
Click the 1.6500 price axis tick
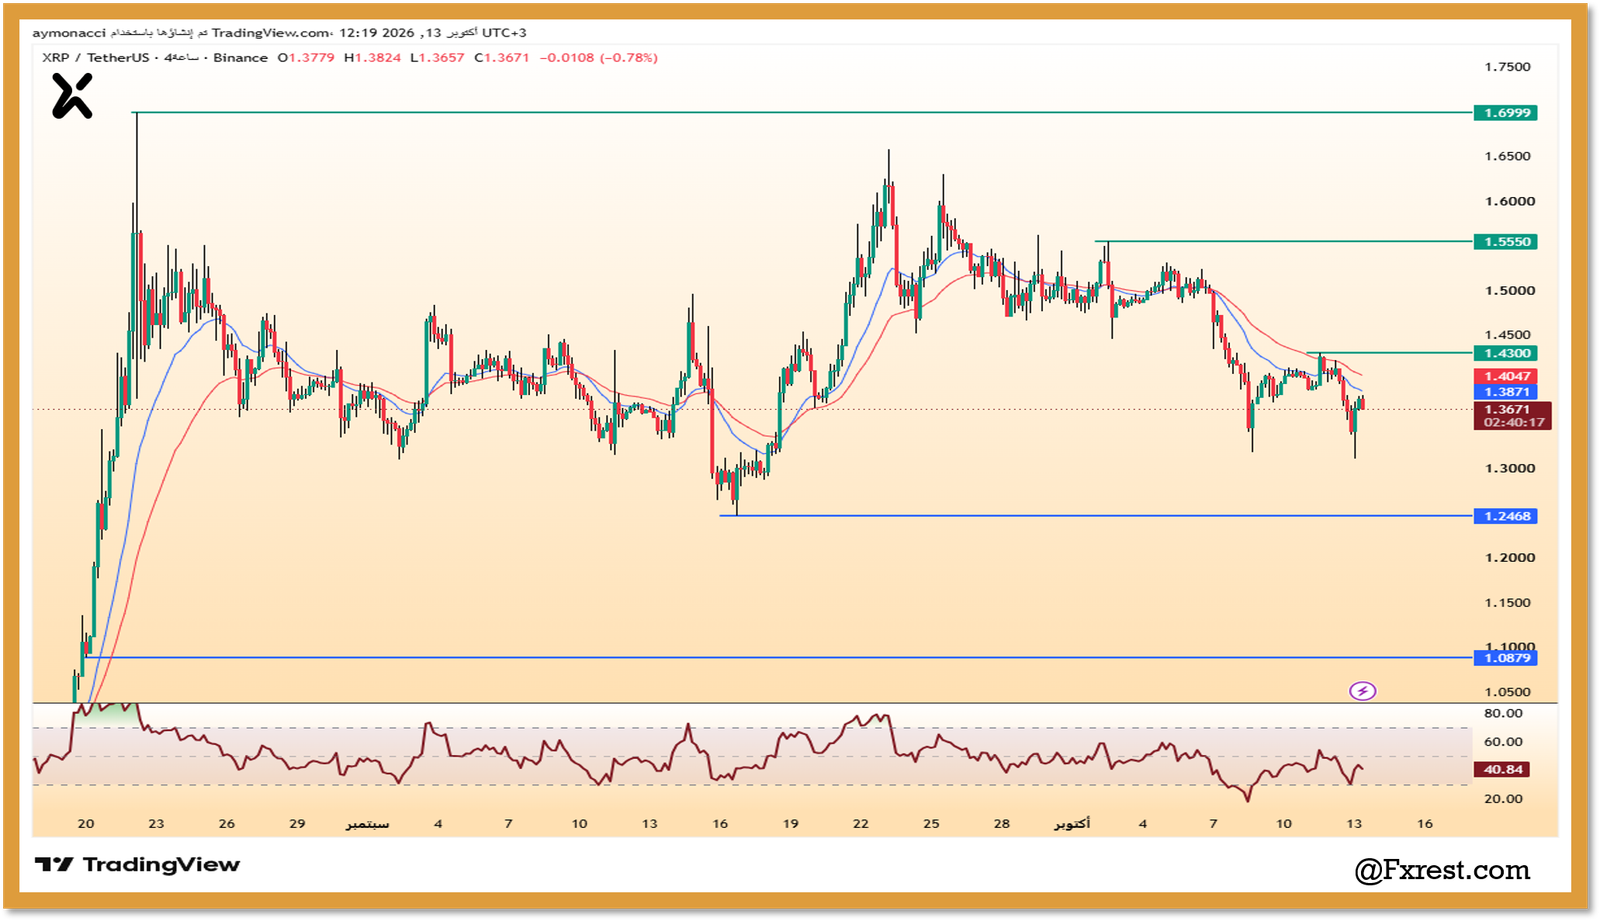[1507, 156]
